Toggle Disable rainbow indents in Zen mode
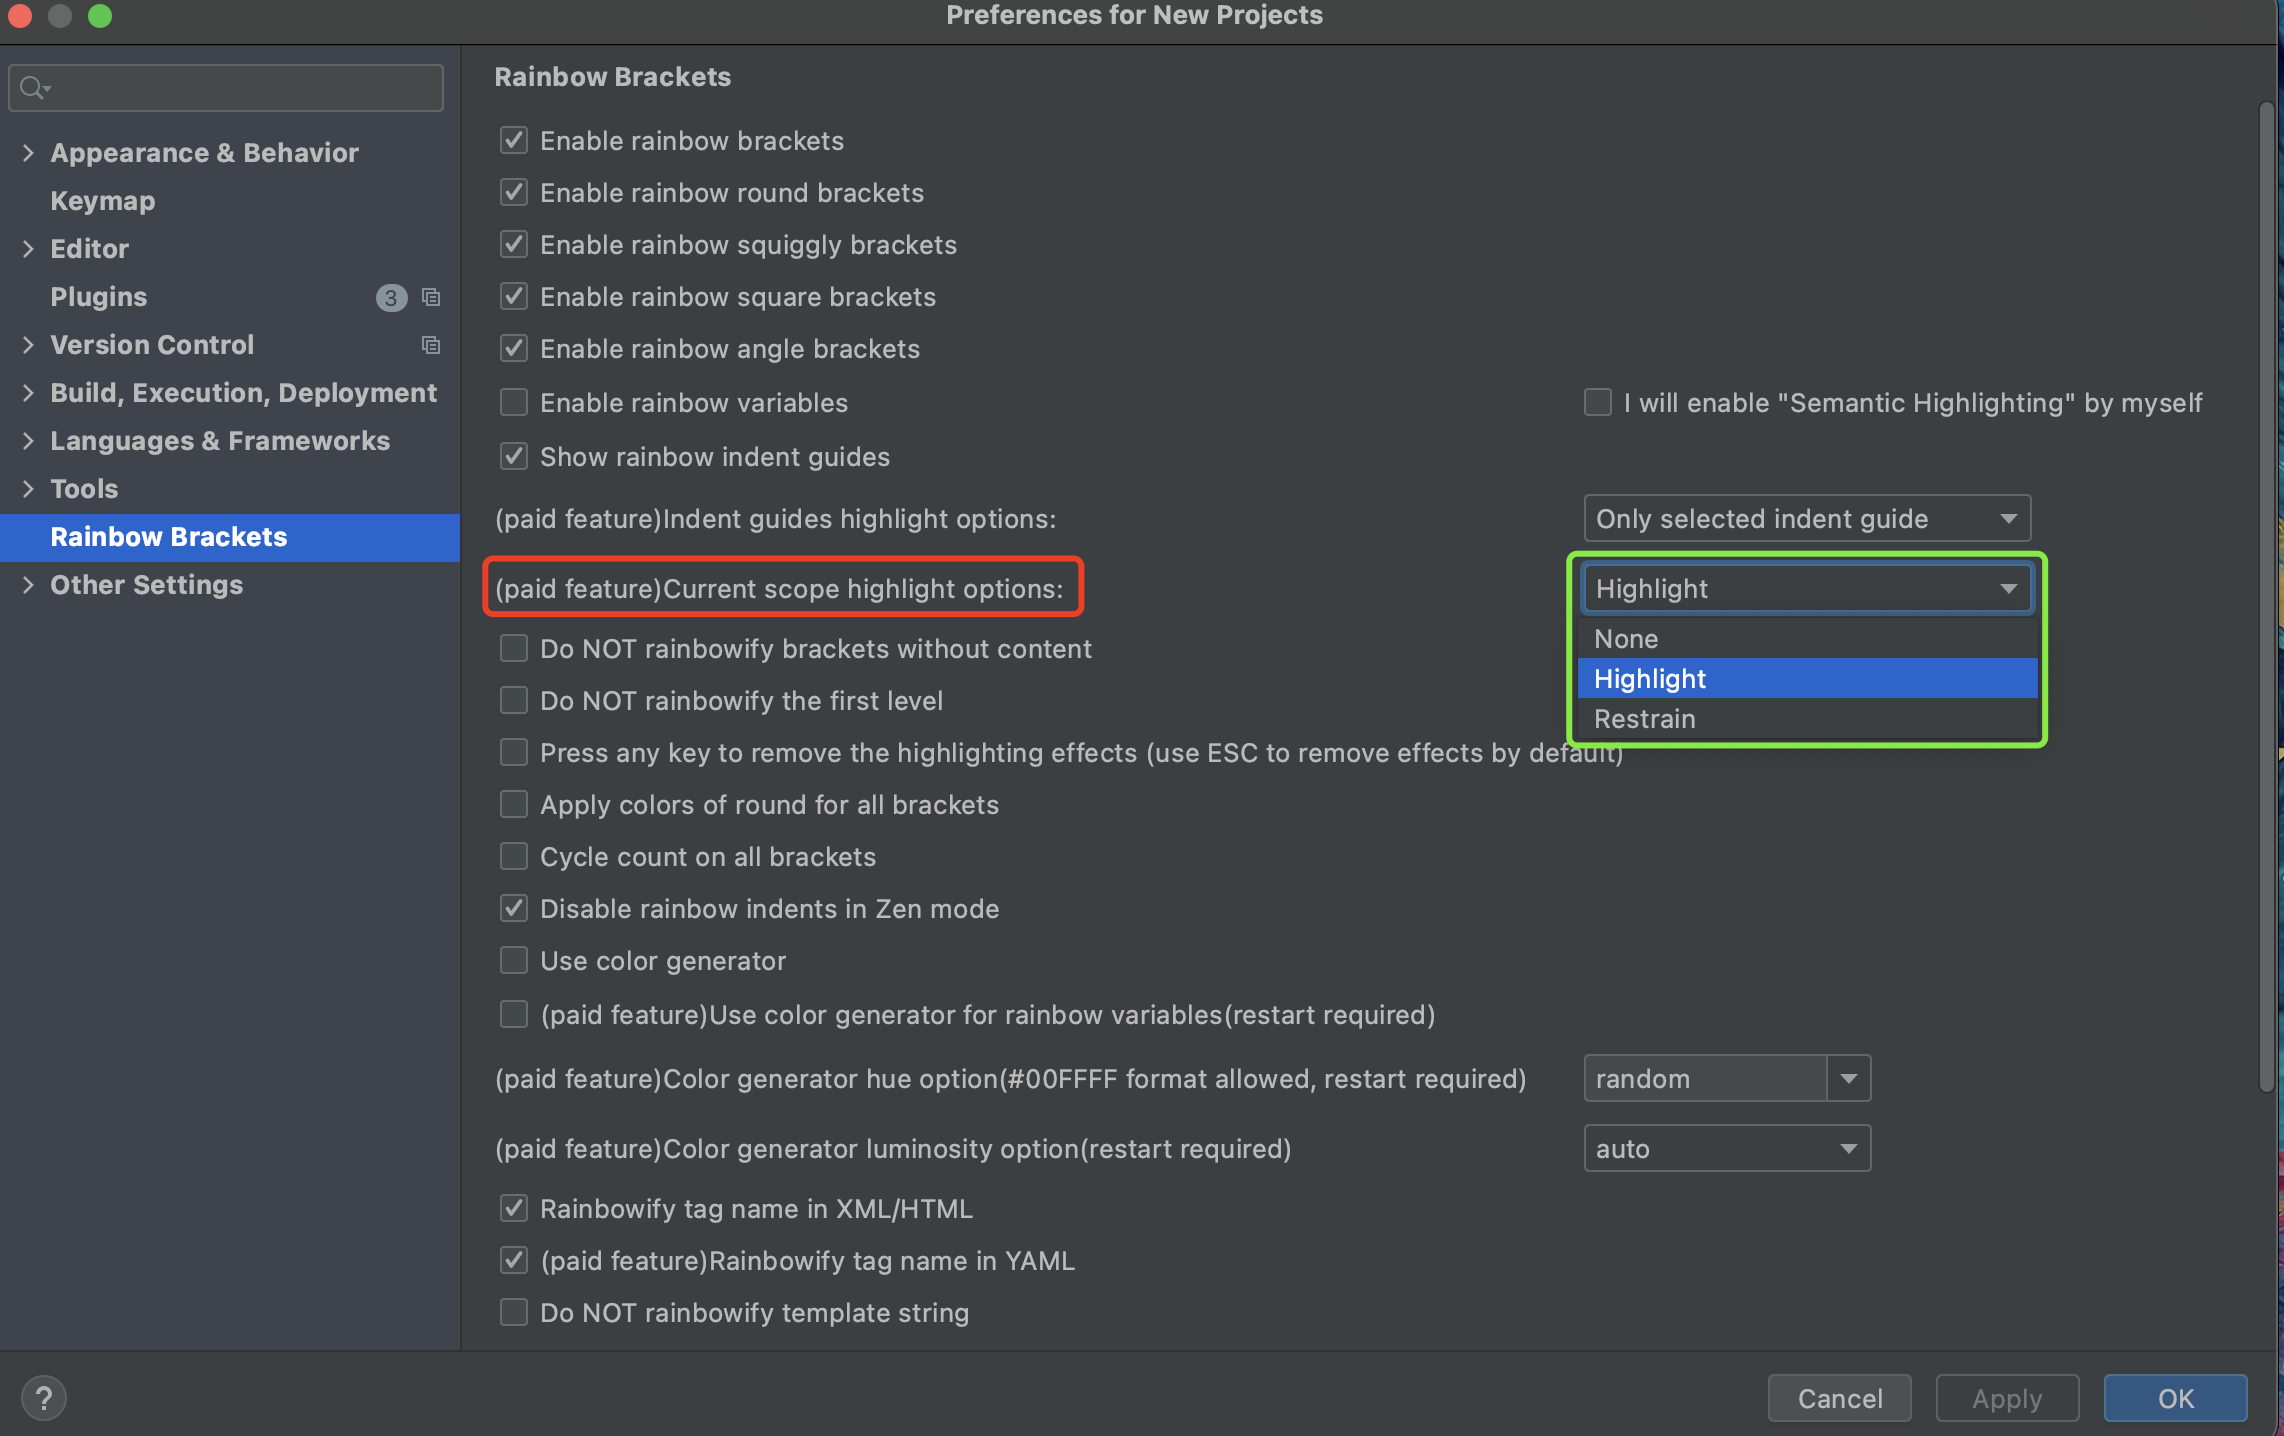This screenshot has width=2284, height=1436. [x=514, y=909]
